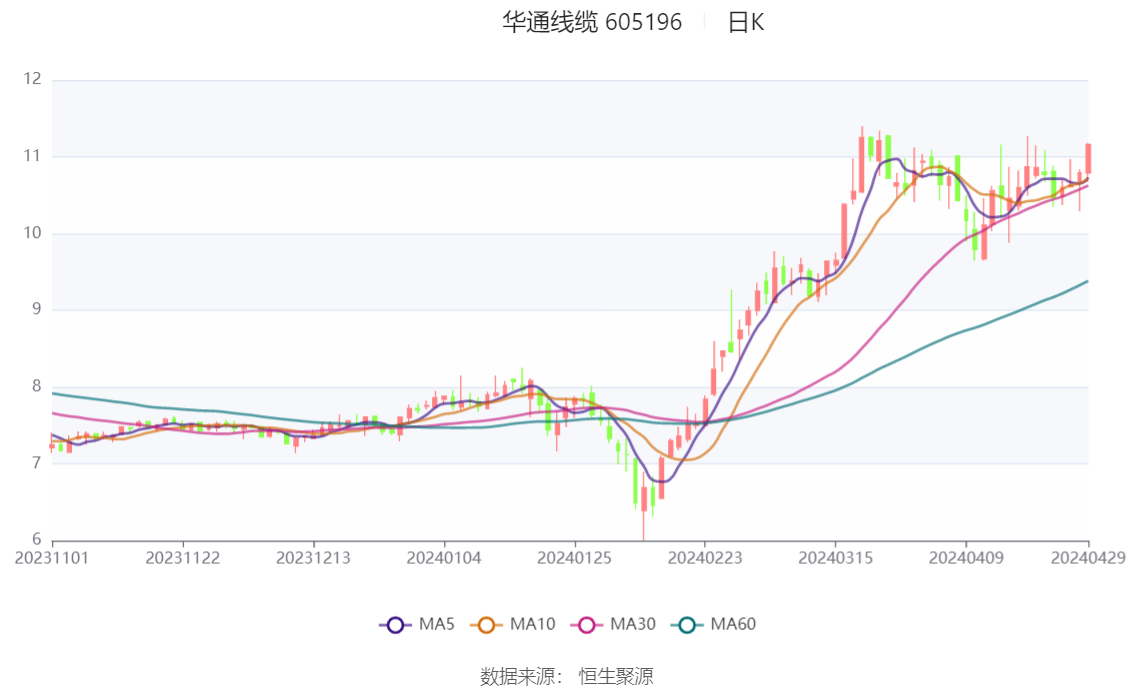Toggle the MA5 legend marker

point(395,625)
